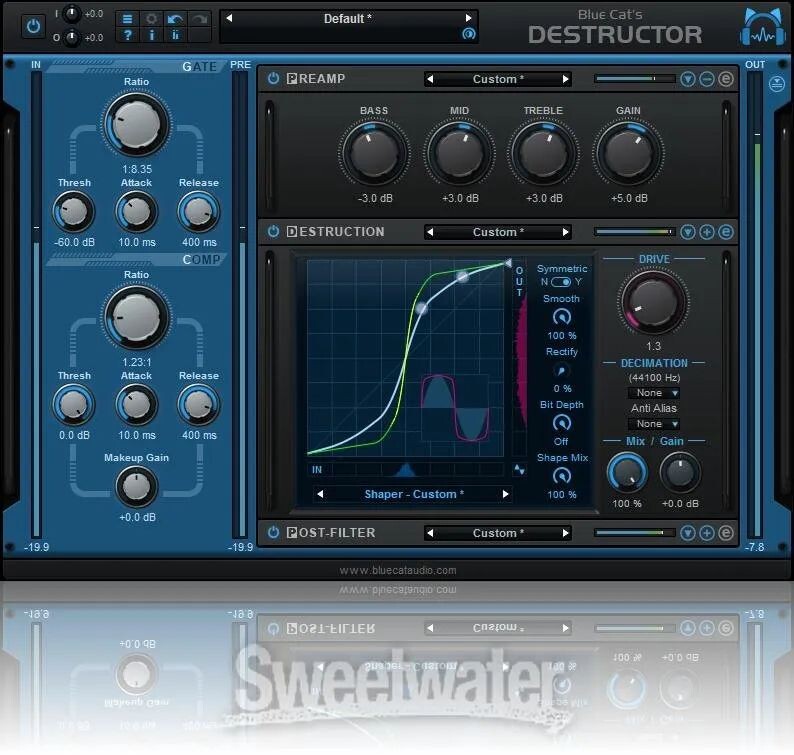Click the circular icon below preset next arrow

click(x=469, y=34)
